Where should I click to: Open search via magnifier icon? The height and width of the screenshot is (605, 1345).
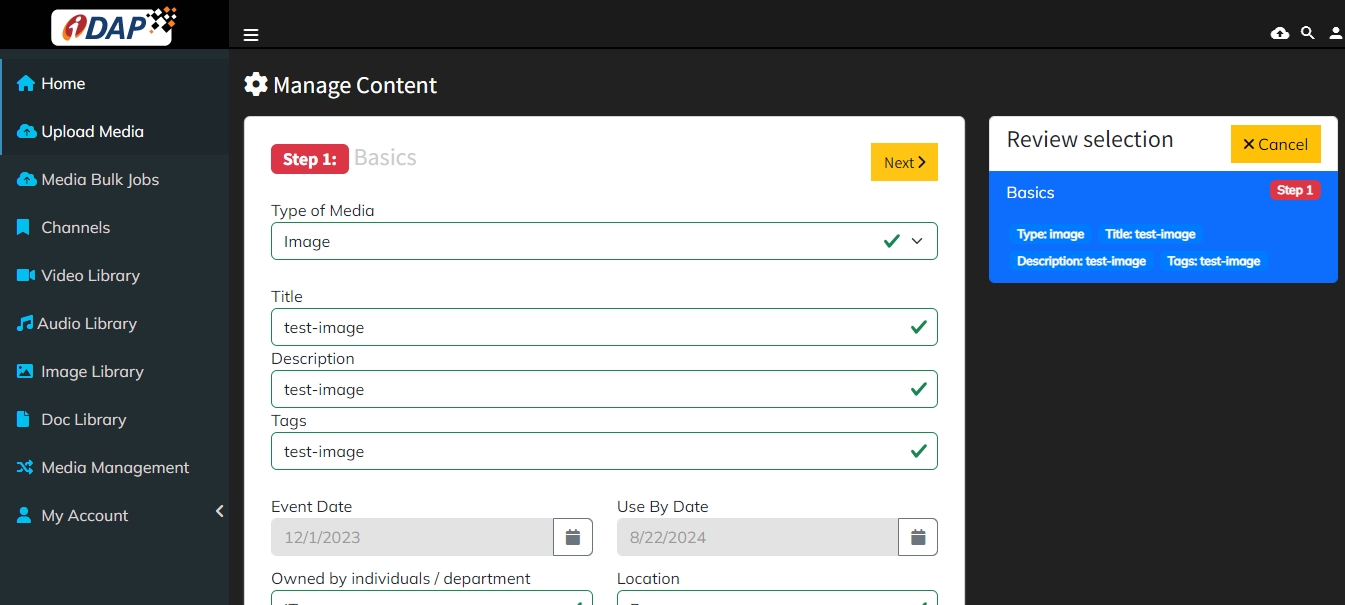1307,33
